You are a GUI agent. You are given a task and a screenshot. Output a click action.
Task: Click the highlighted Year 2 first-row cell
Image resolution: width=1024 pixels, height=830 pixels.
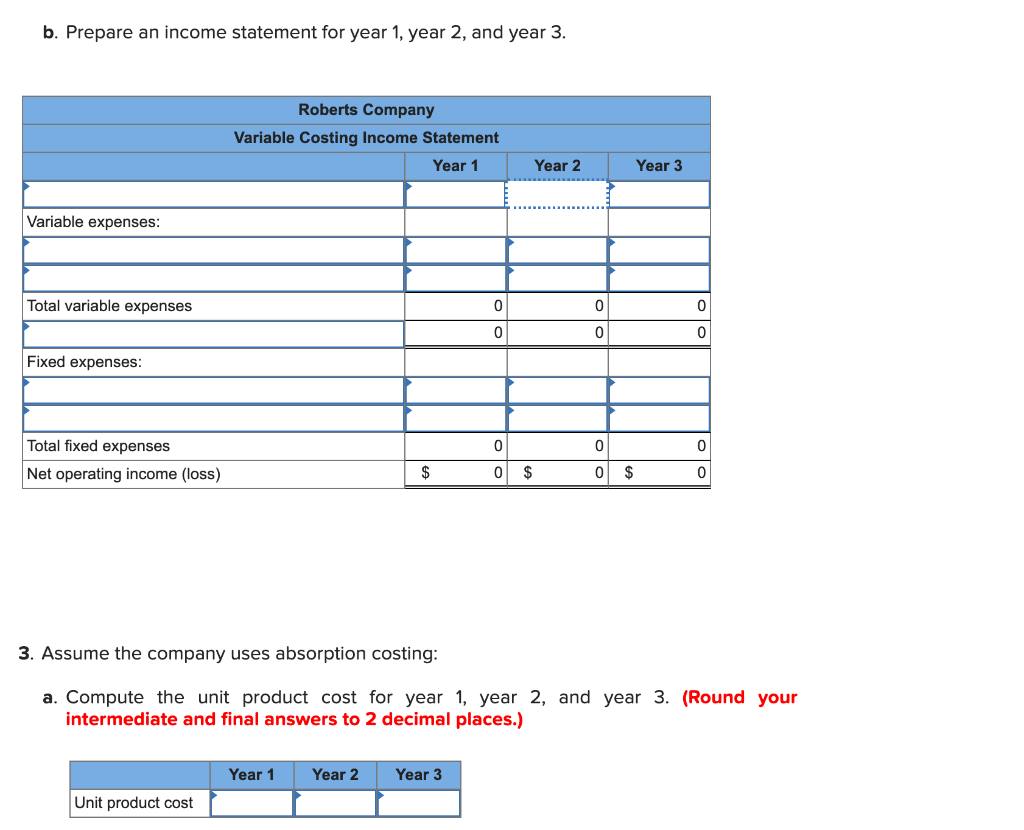(557, 195)
